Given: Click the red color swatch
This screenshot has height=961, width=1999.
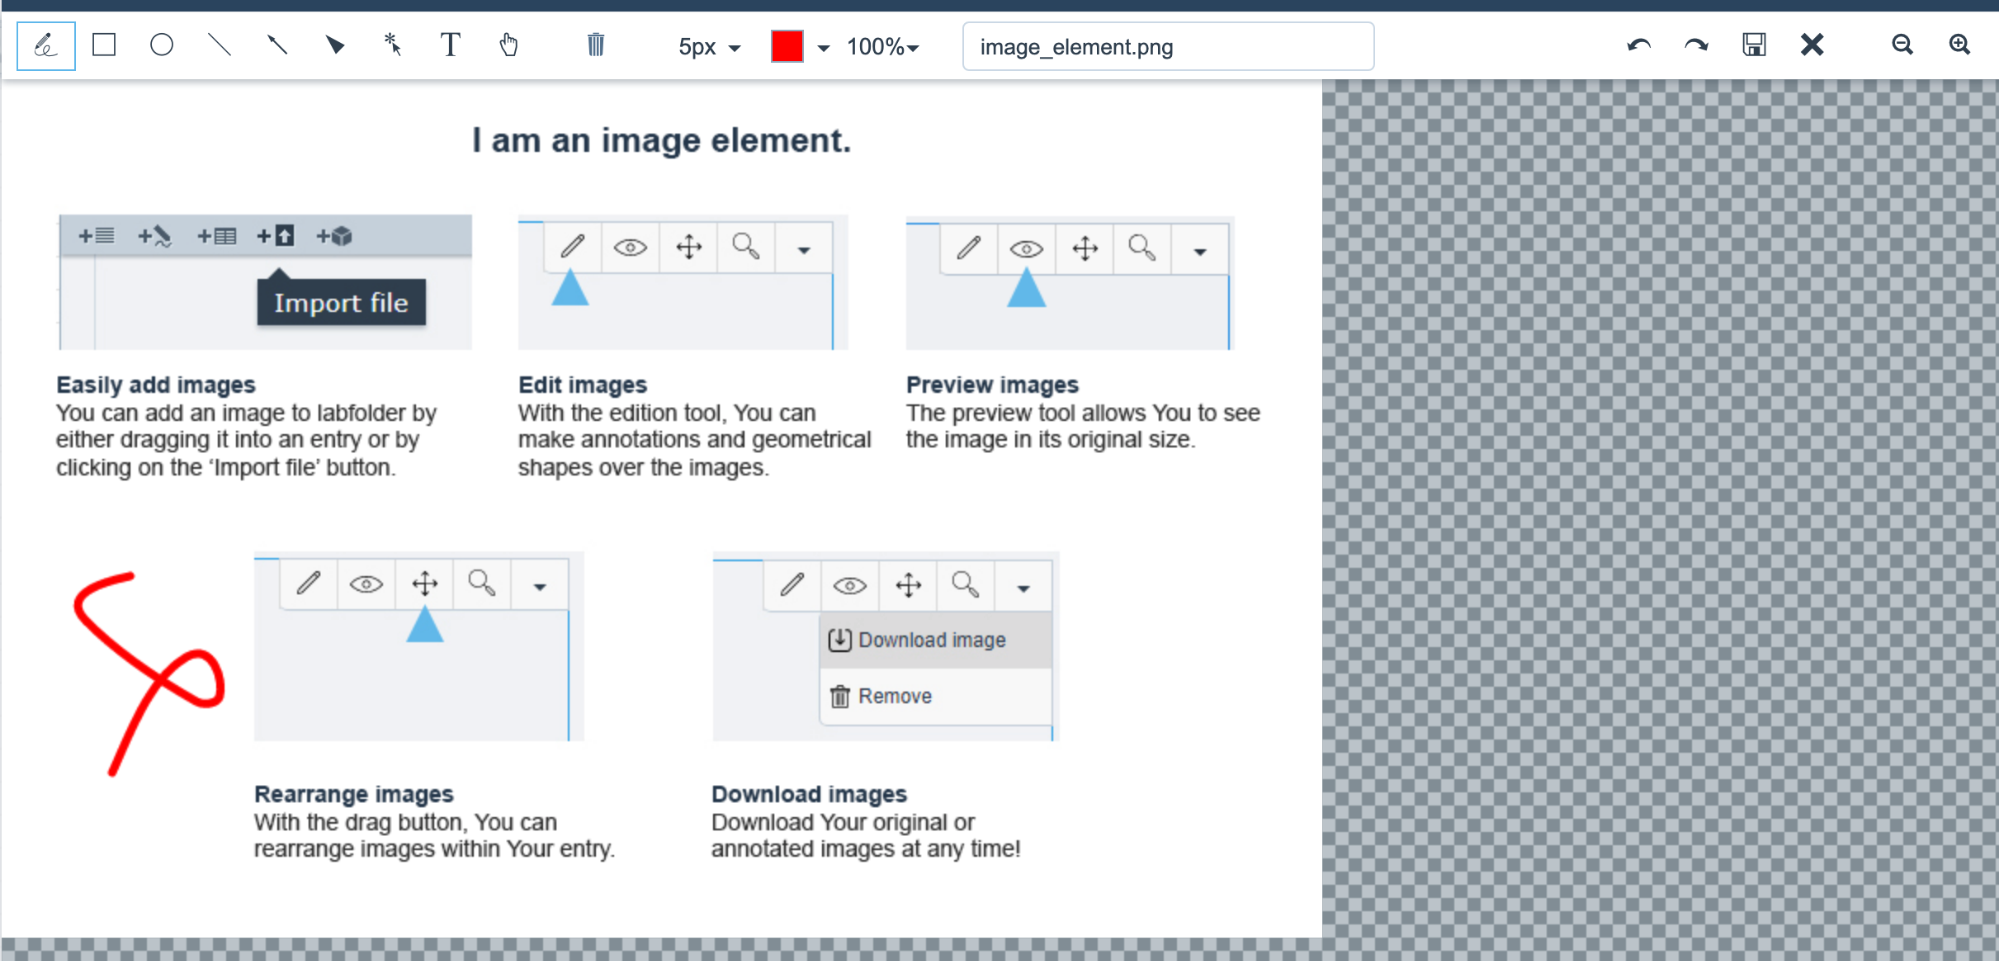Looking at the screenshot, I should 787,46.
